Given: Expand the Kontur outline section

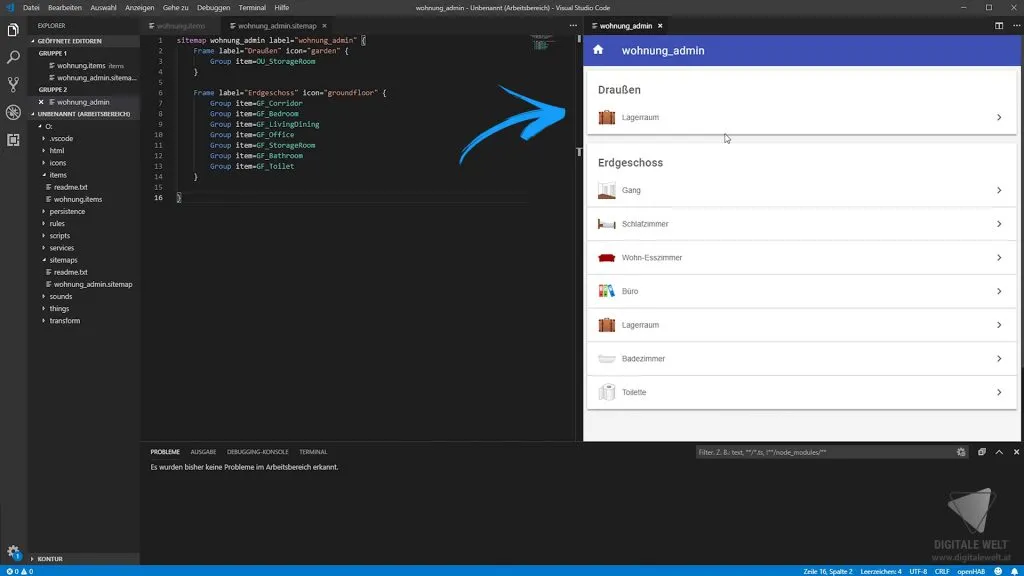Looking at the screenshot, I should (x=50, y=559).
